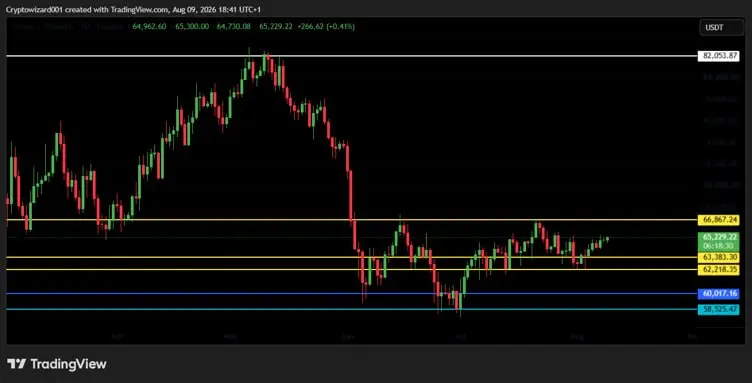Open the USDT currency selector

pyautogui.click(x=721, y=28)
